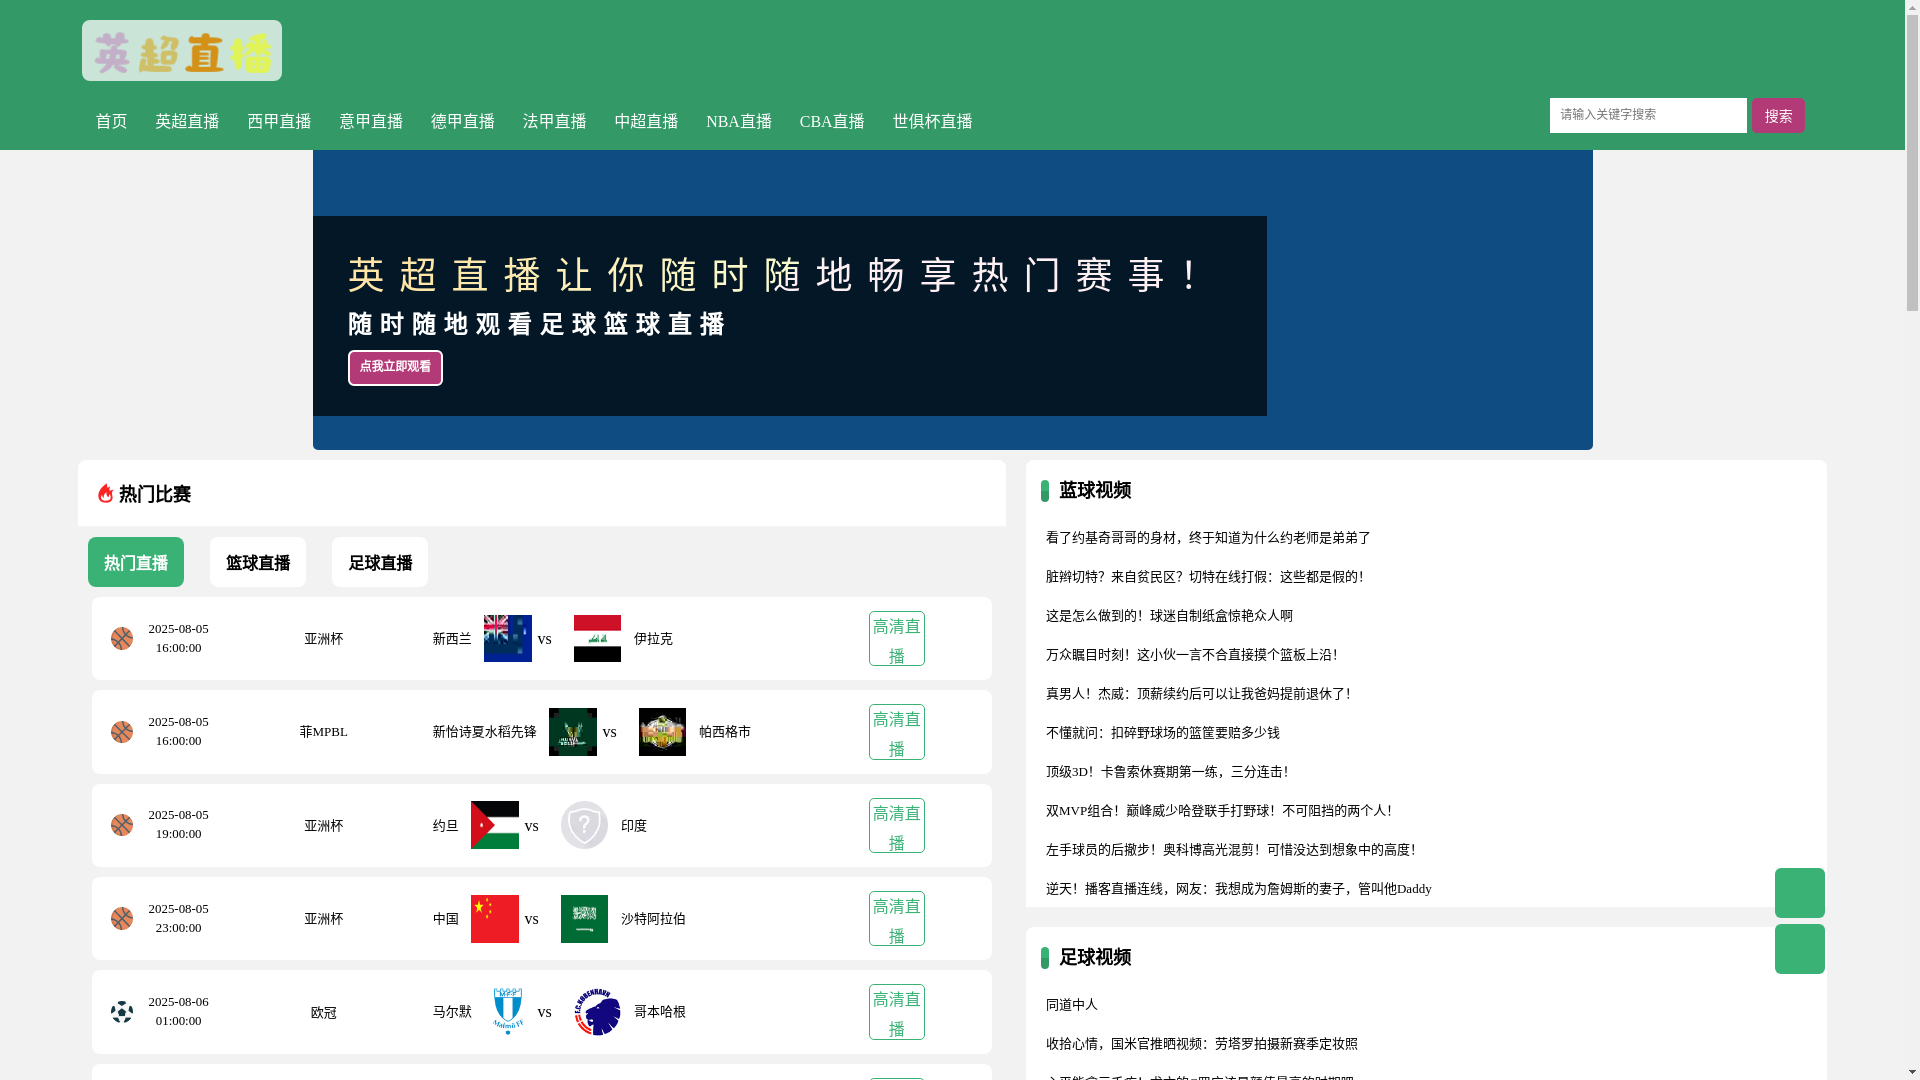Click the lower green floating side button

[1800, 949]
